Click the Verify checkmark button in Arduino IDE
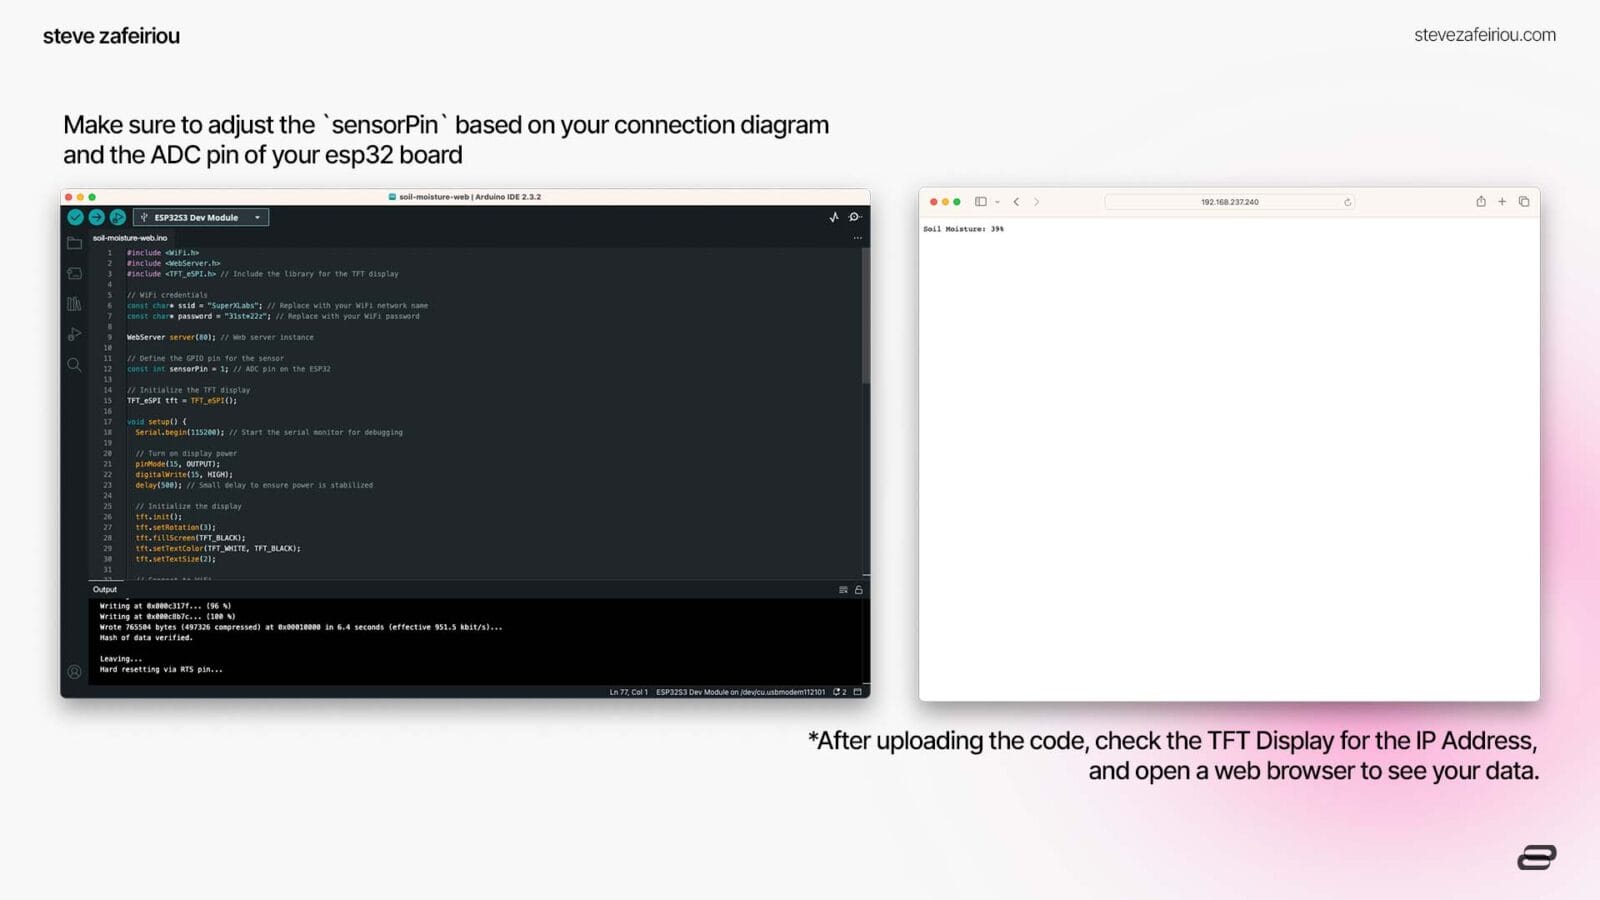Image resolution: width=1600 pixels, height=900 pixels. click(x=75, y=217)
